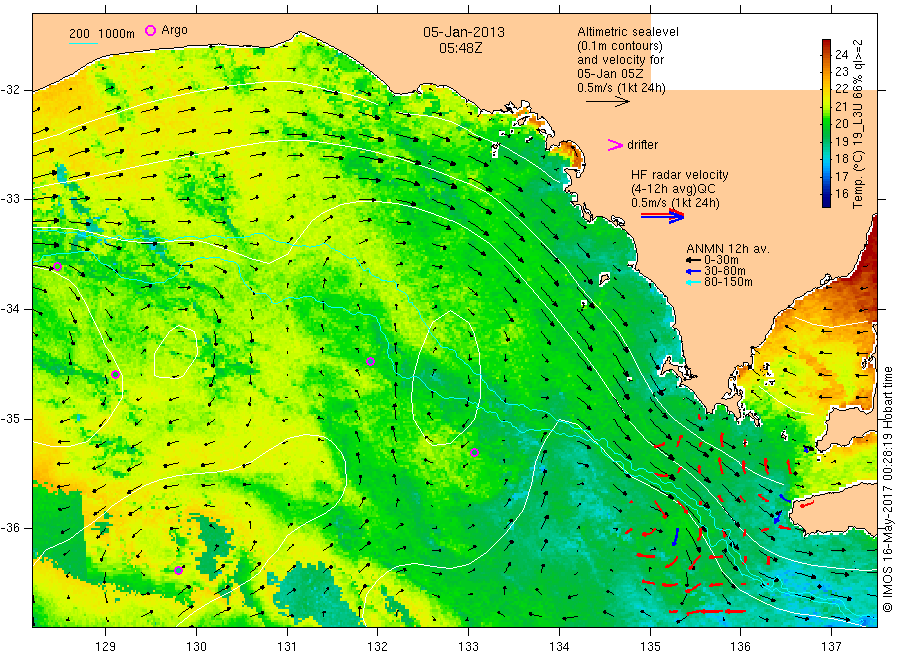Click the black 0.5m/s altimetric velocity scale arrow

point(607,102)
